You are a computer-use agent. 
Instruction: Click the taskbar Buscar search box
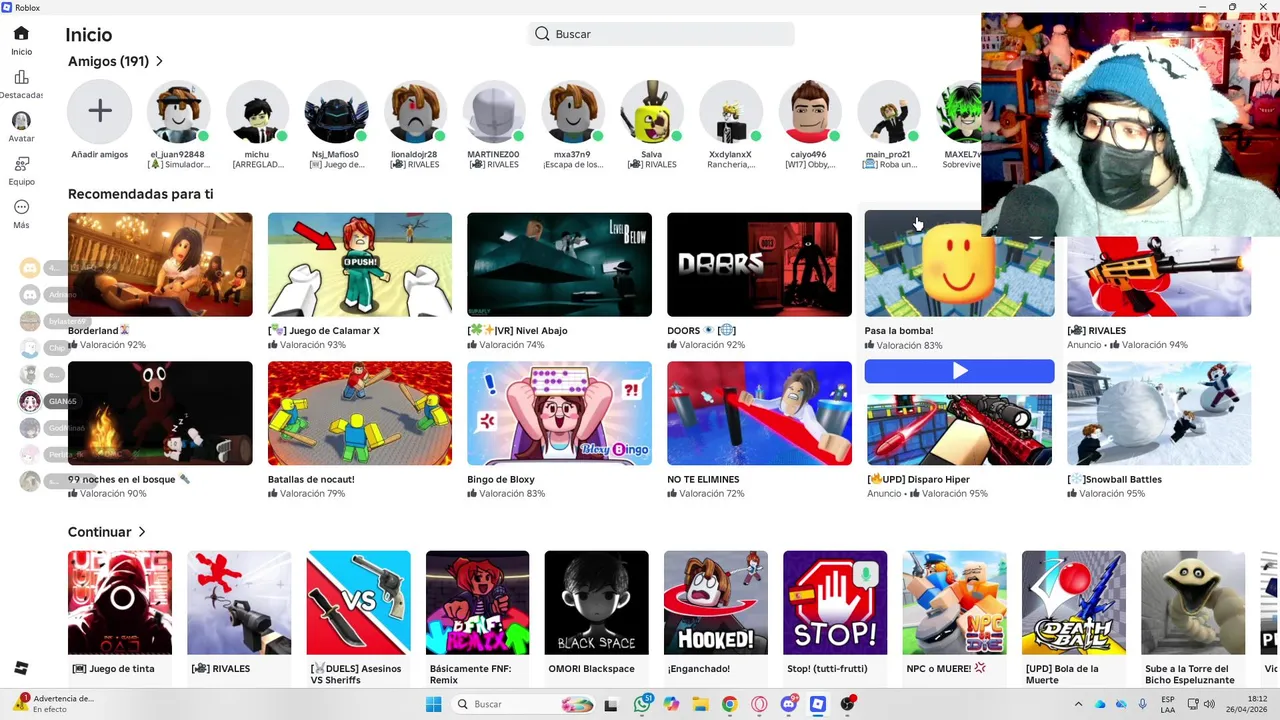pos(522,704)
